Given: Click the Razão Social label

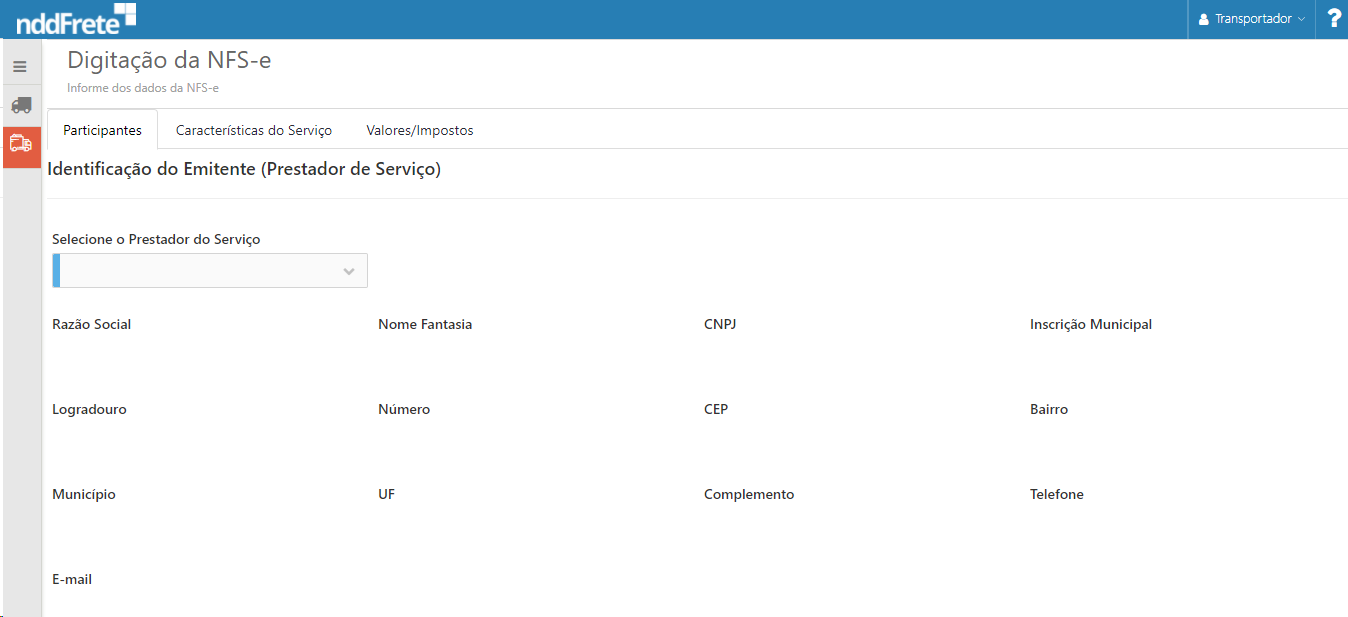Looking at the screenshot, I should coord(92,324).
